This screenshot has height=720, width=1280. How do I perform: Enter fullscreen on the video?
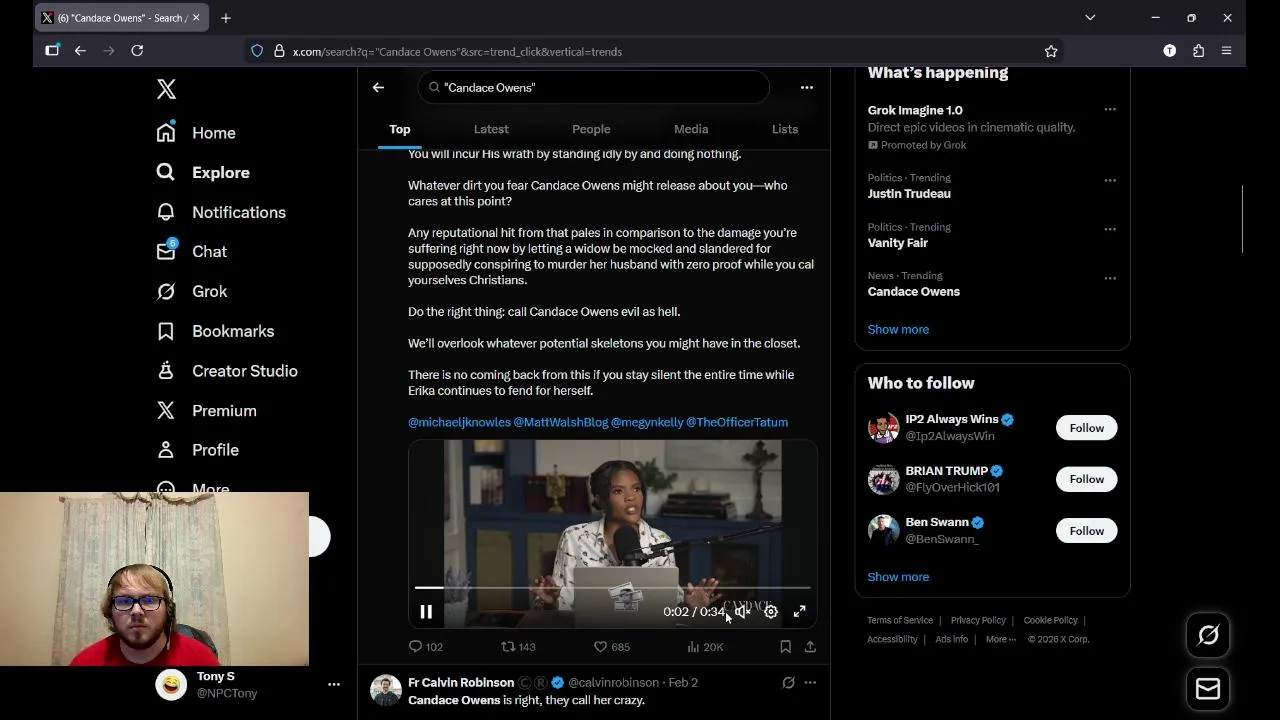coord(799,612)
